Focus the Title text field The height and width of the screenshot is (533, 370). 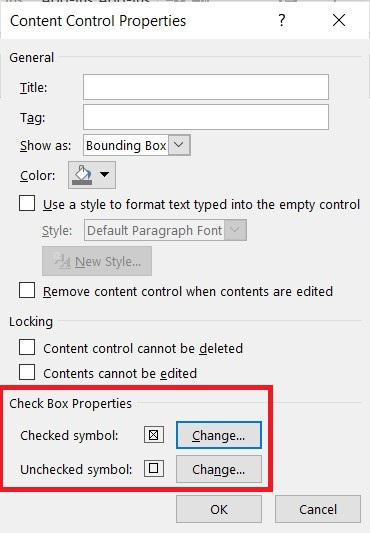(206, 87)
